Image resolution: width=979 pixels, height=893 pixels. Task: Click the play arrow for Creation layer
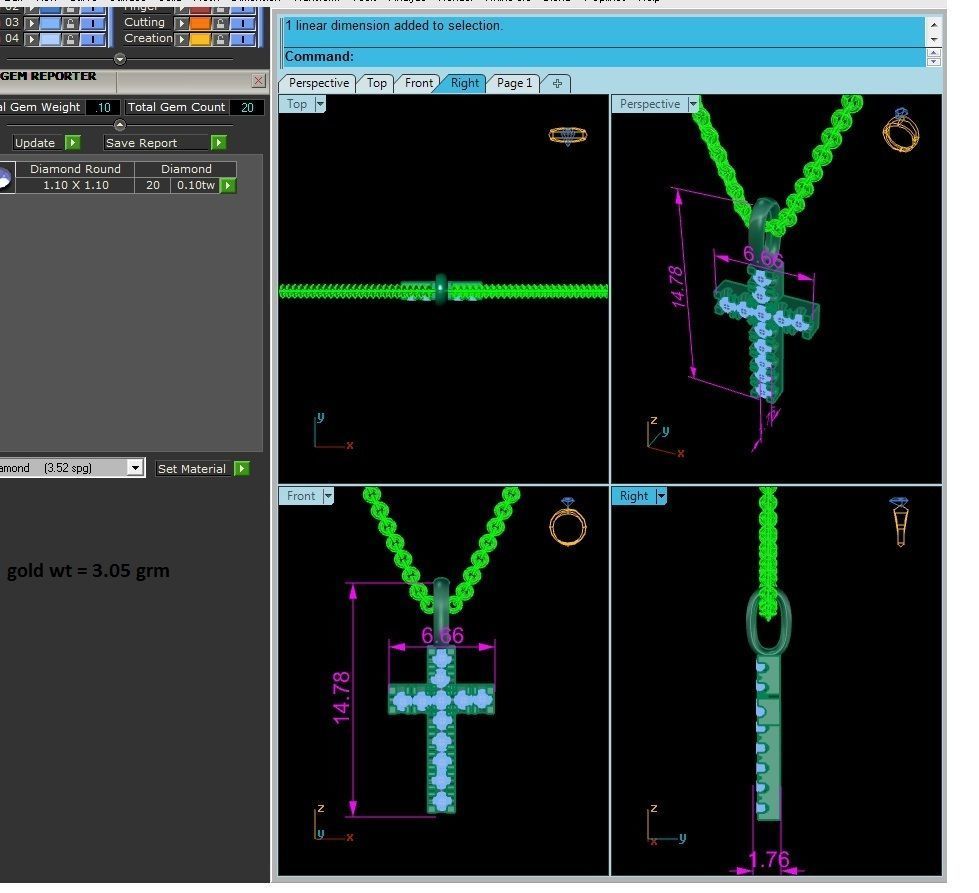(182, 39)
